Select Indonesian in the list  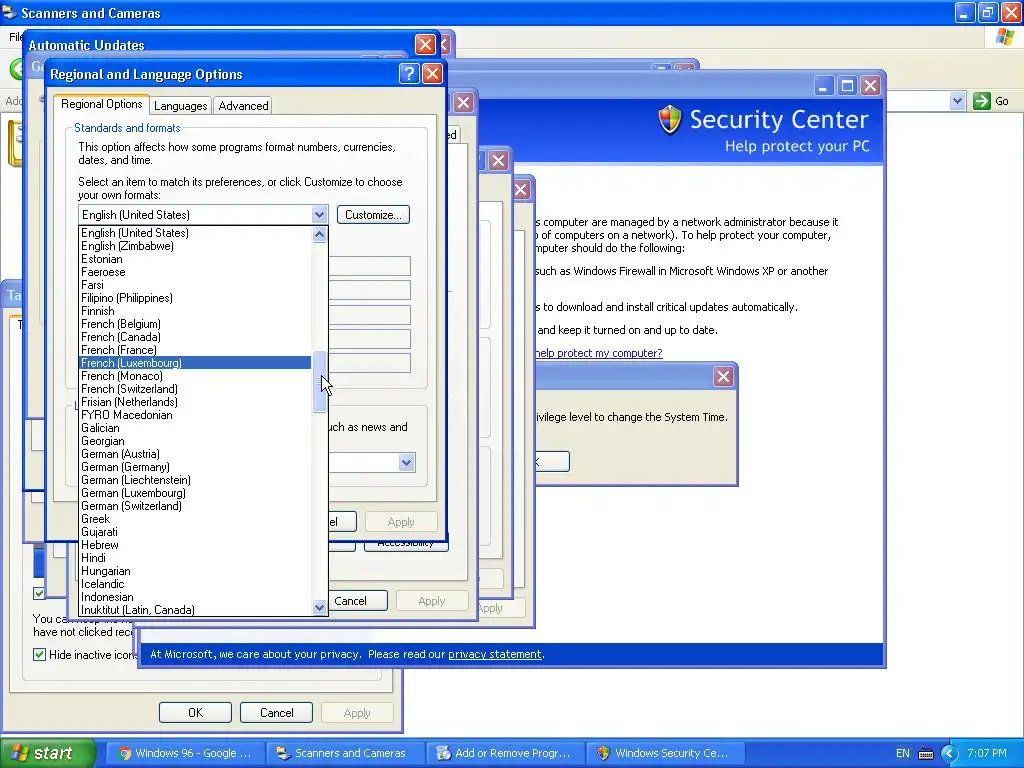click(x=195, y=597)
